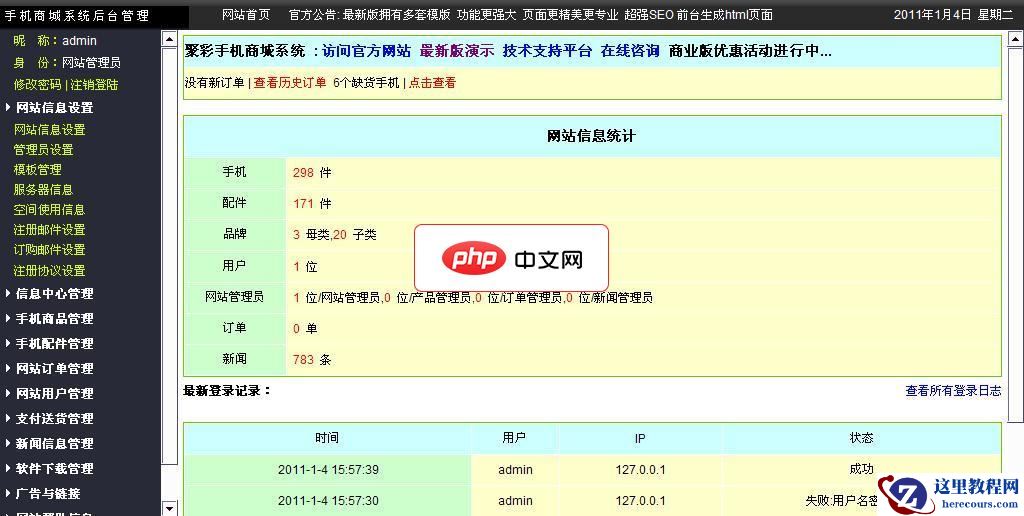Open 注册邮件设置 in the sidebar
The height and width of the screenshot is (516, 1024).
coord(50,230)
